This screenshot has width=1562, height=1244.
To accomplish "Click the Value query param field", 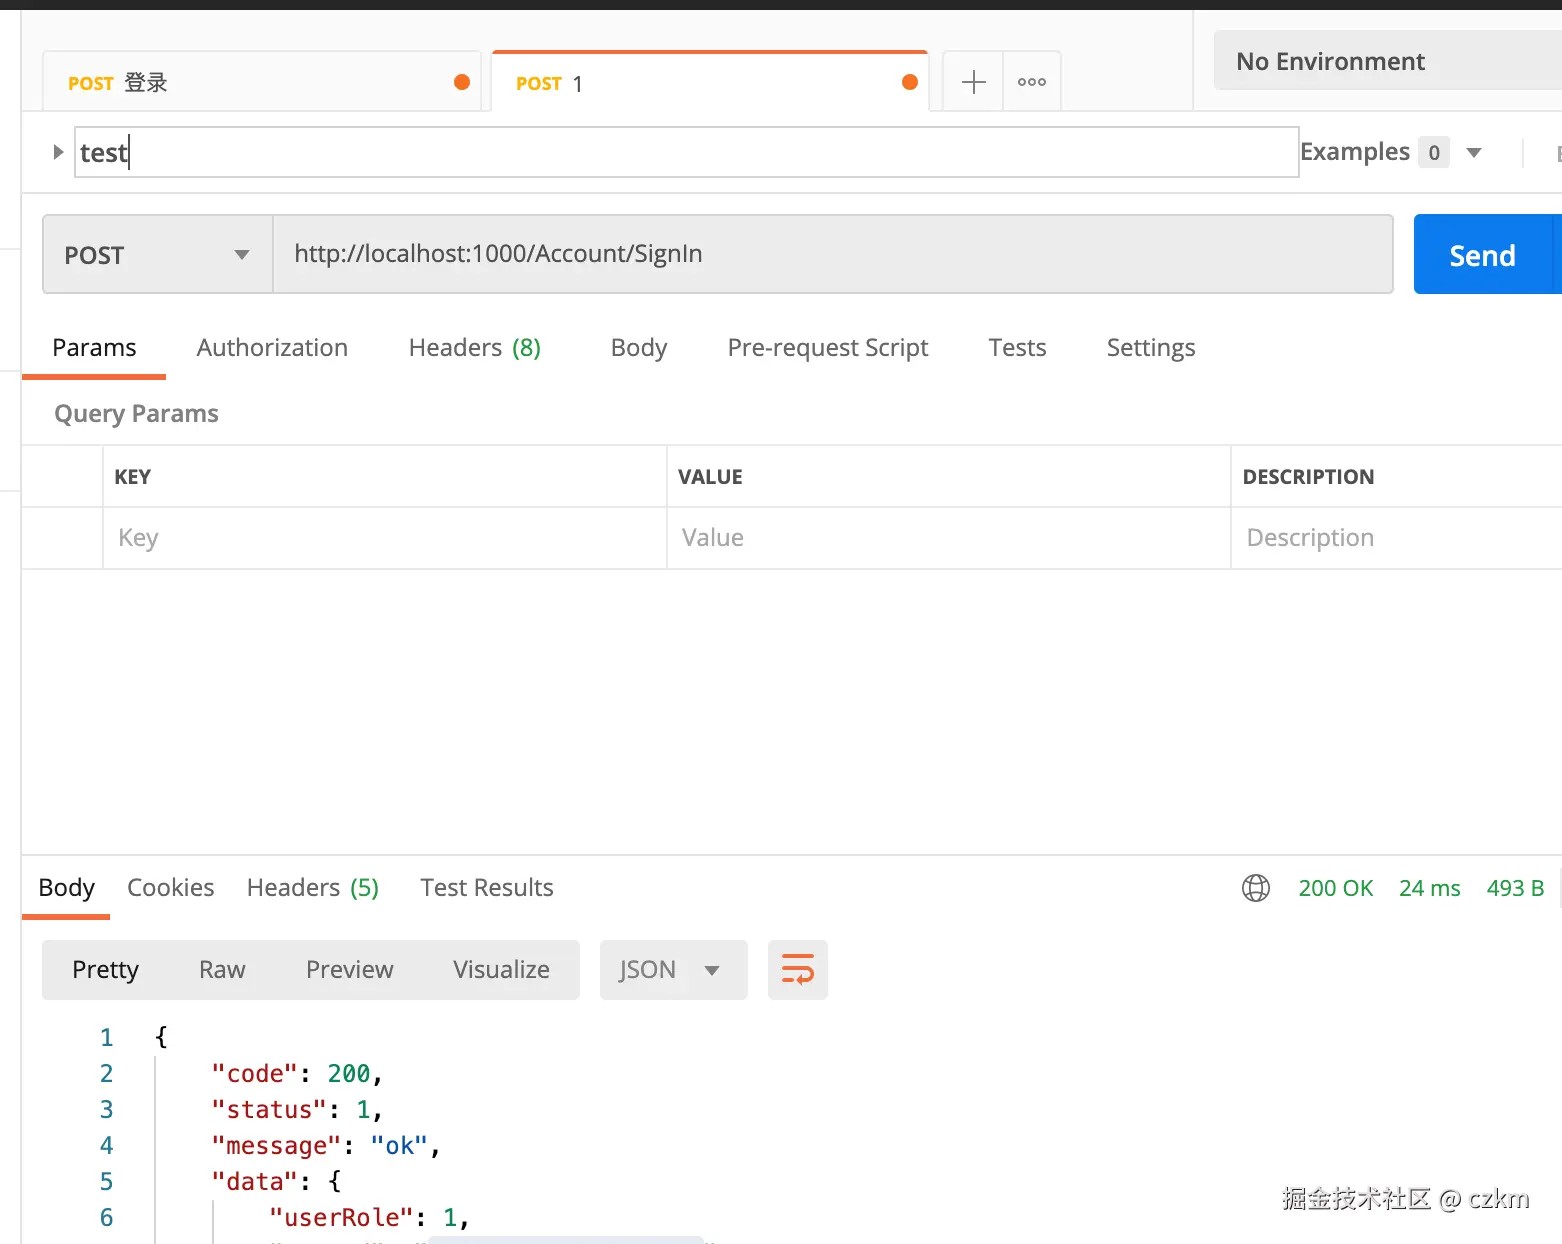I will click(x=948, y=538).
